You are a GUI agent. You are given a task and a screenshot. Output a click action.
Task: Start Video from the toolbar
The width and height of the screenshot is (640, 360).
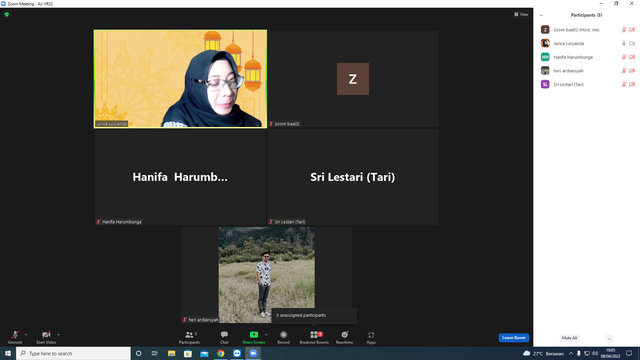click(46, 337)
